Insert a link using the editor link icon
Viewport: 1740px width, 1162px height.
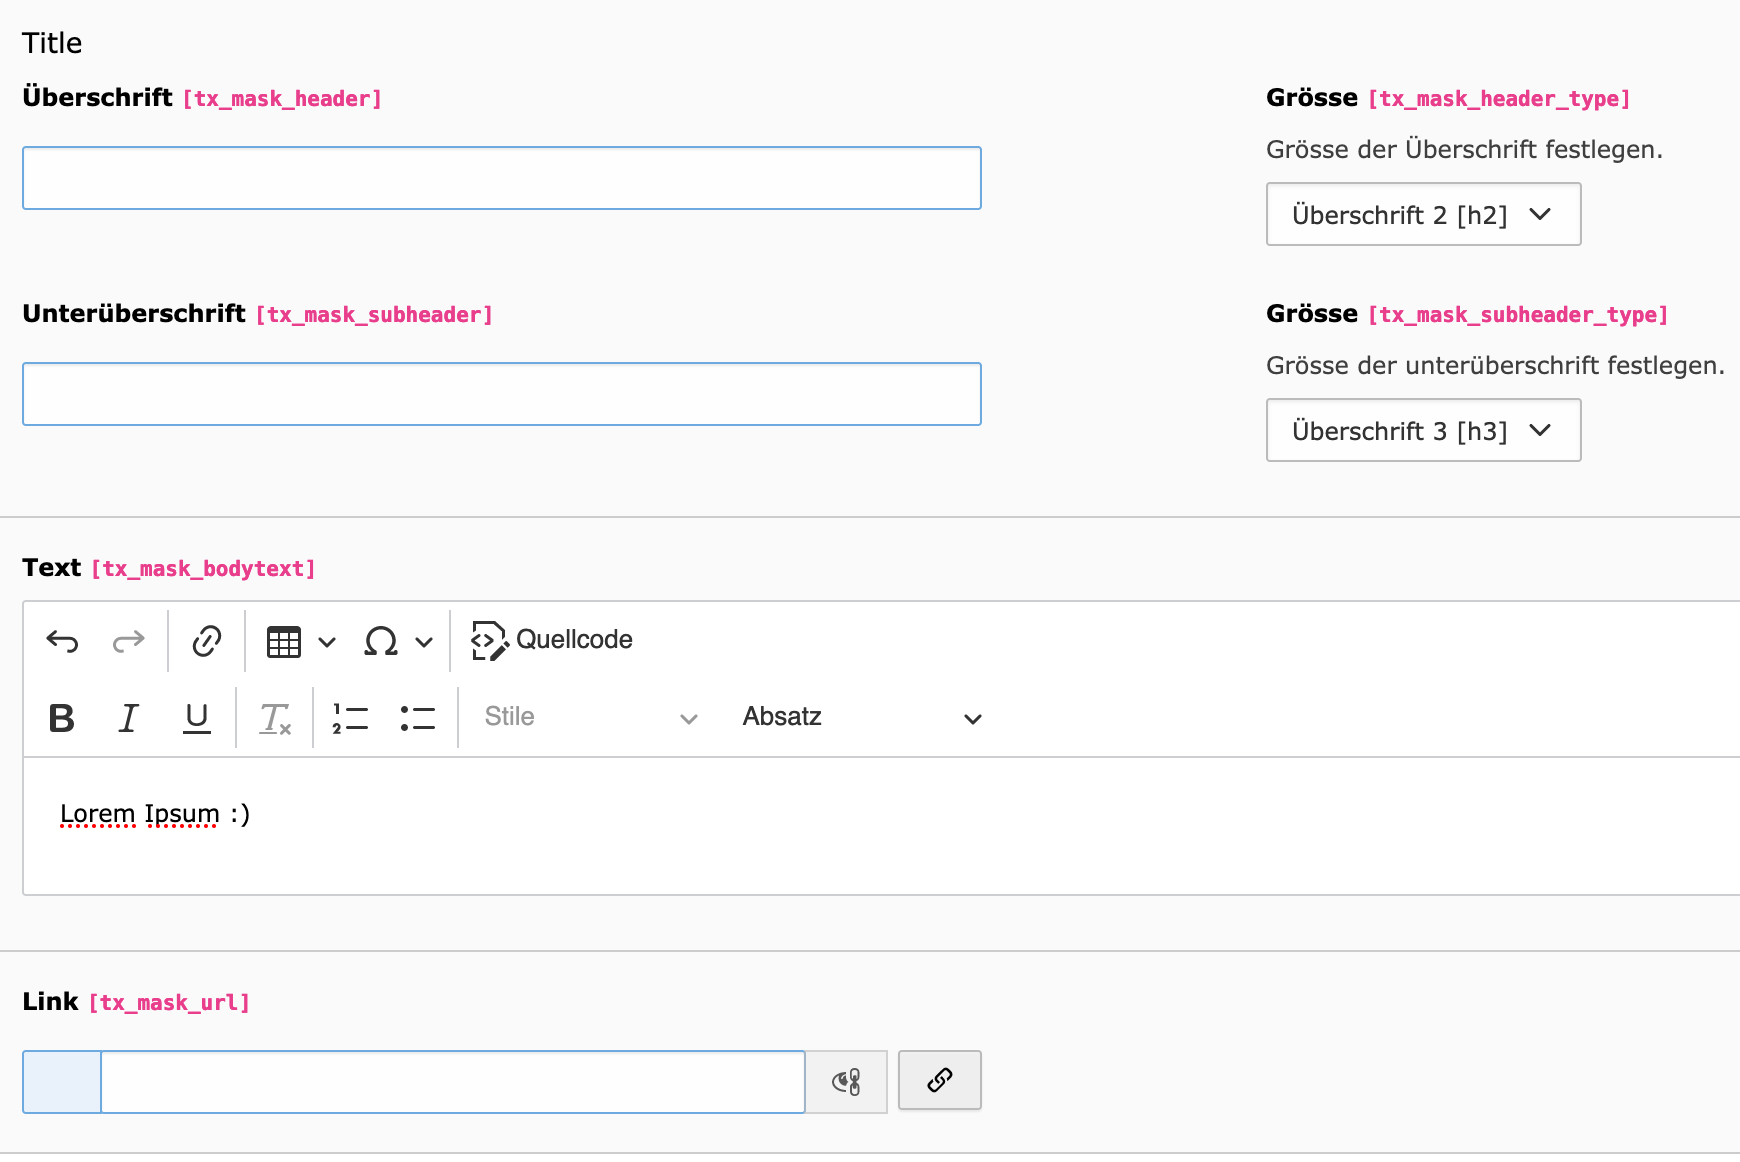[206, 641]
